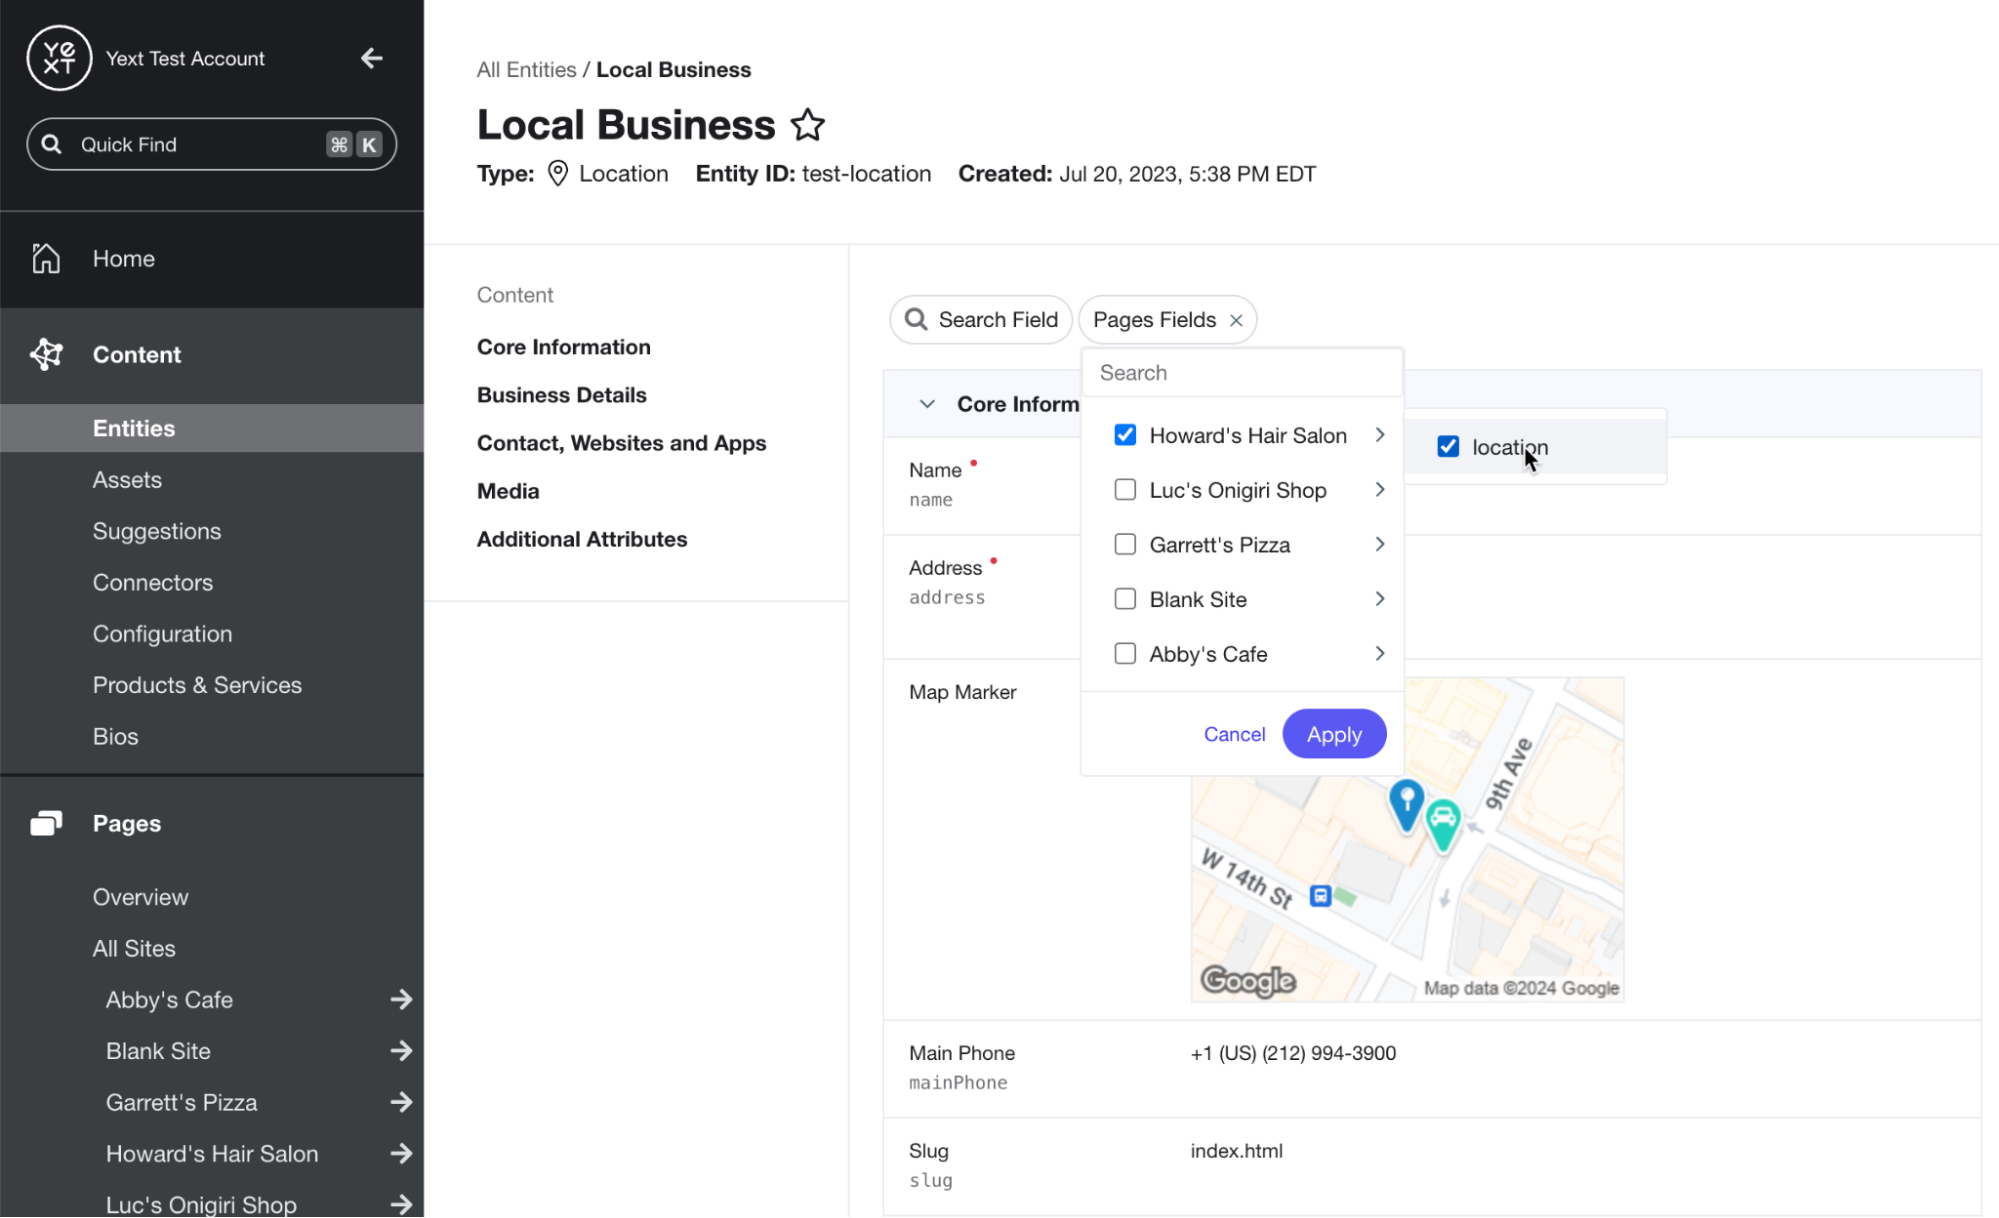This screenshot has height=1218, width=1999.
Task: Open Blank Site via sidebar arrow
Action: pyautogui.click(x=401, y=1050)
